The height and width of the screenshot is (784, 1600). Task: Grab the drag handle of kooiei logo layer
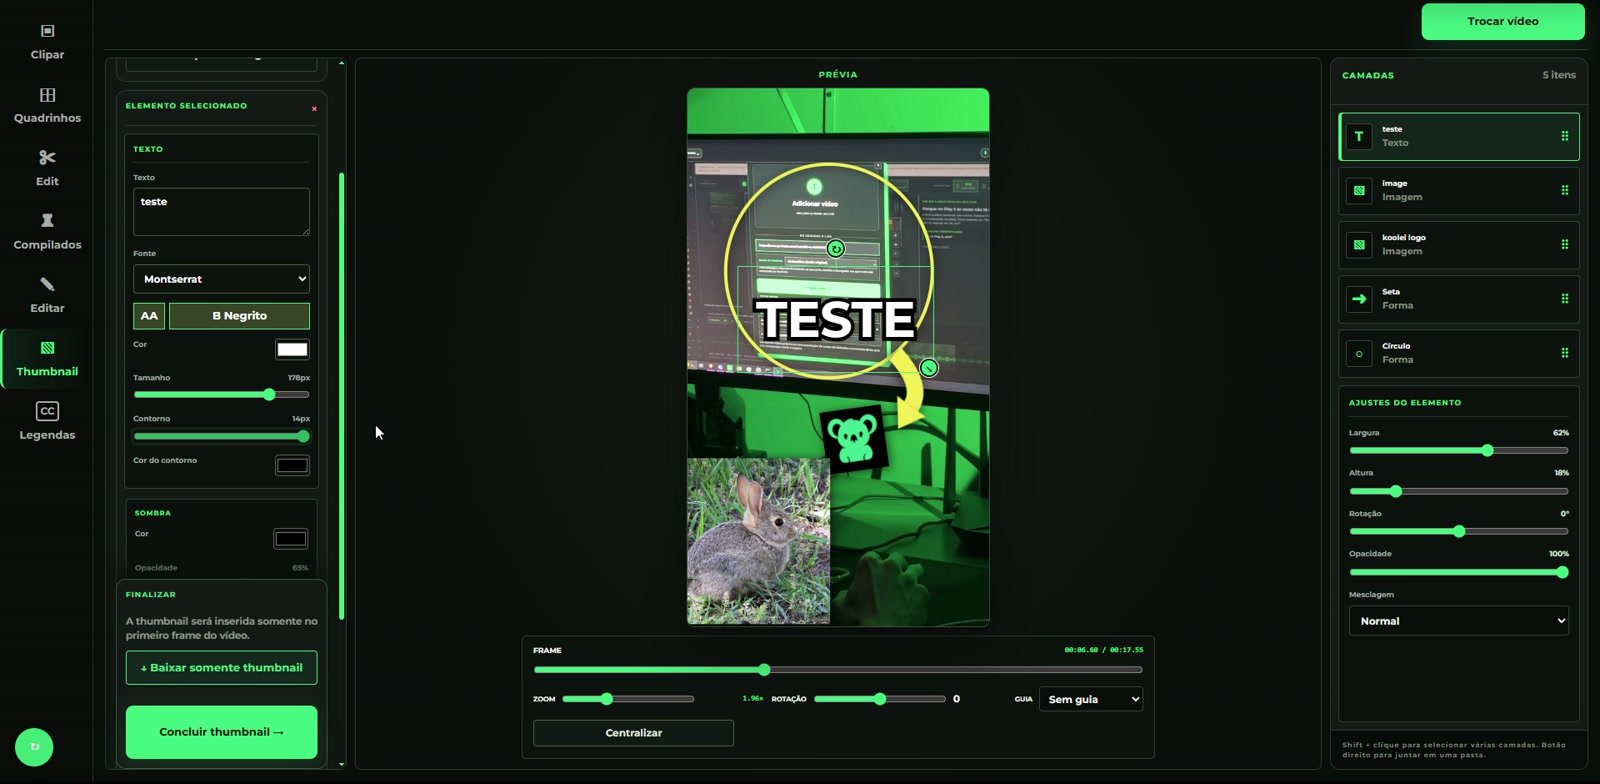[1565, 244]
